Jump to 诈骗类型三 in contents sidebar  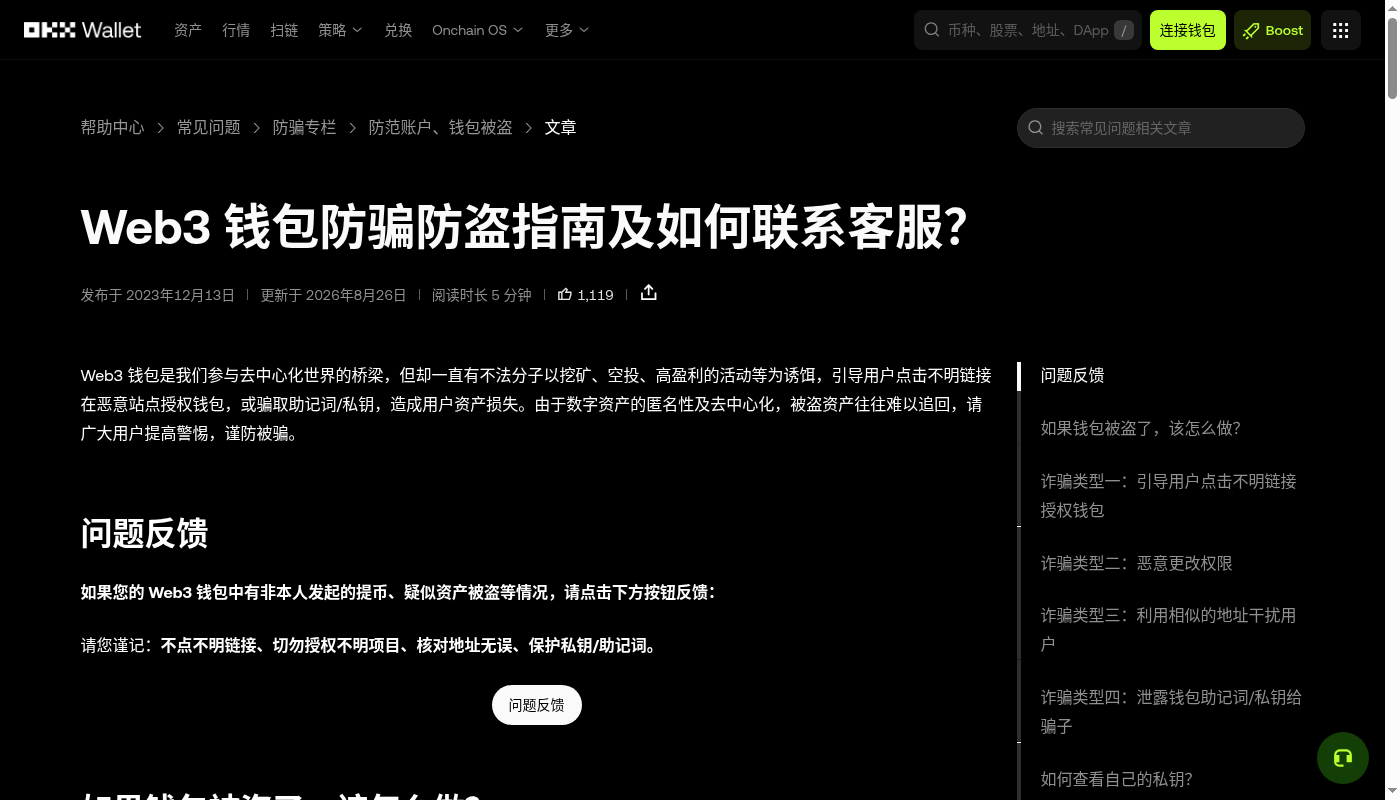[x=1168, y=629]
